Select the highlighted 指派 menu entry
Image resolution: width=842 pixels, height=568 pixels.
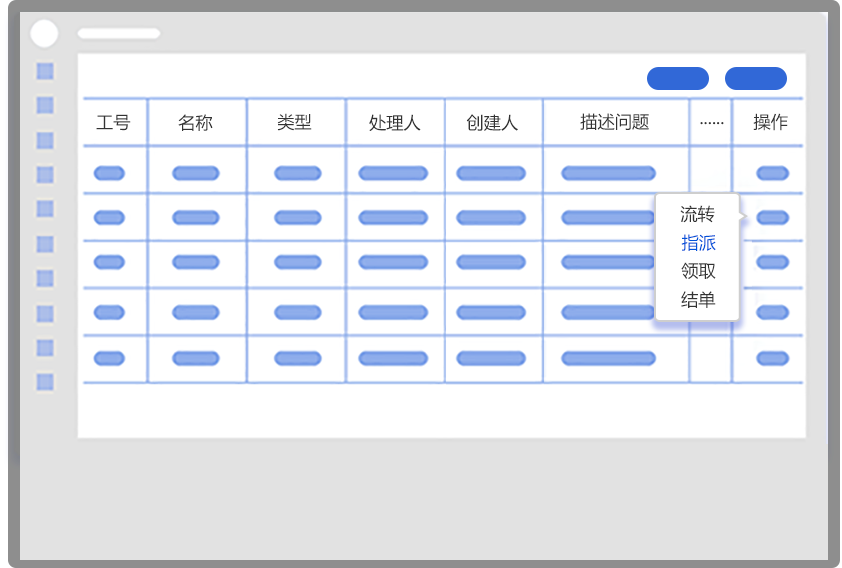[x=698, y=243]
